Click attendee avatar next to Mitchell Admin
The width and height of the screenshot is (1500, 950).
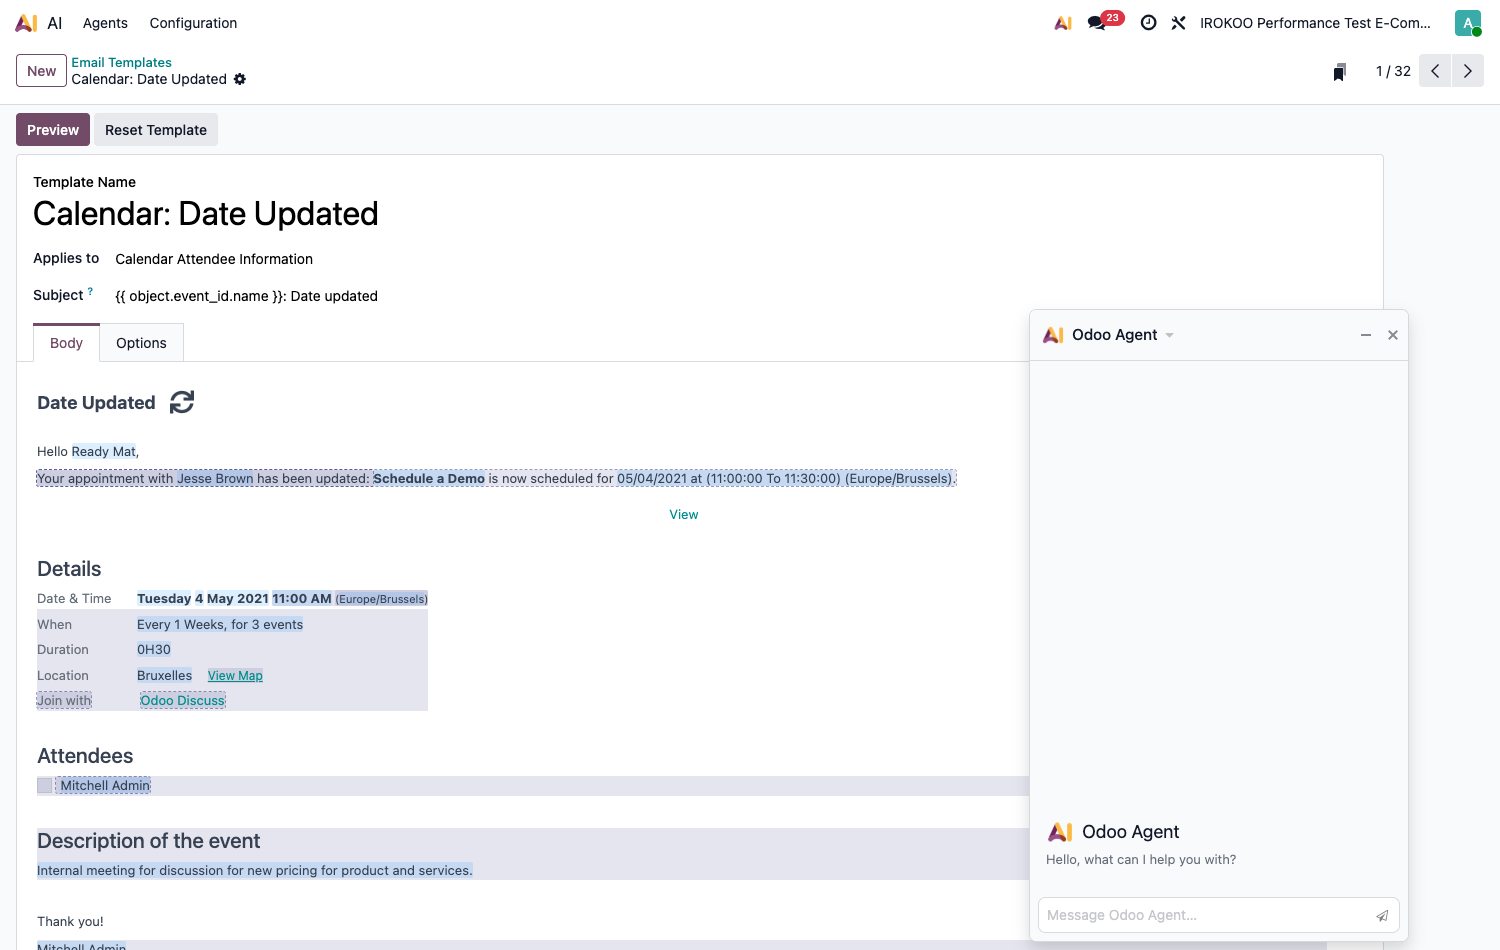point(44,786)
